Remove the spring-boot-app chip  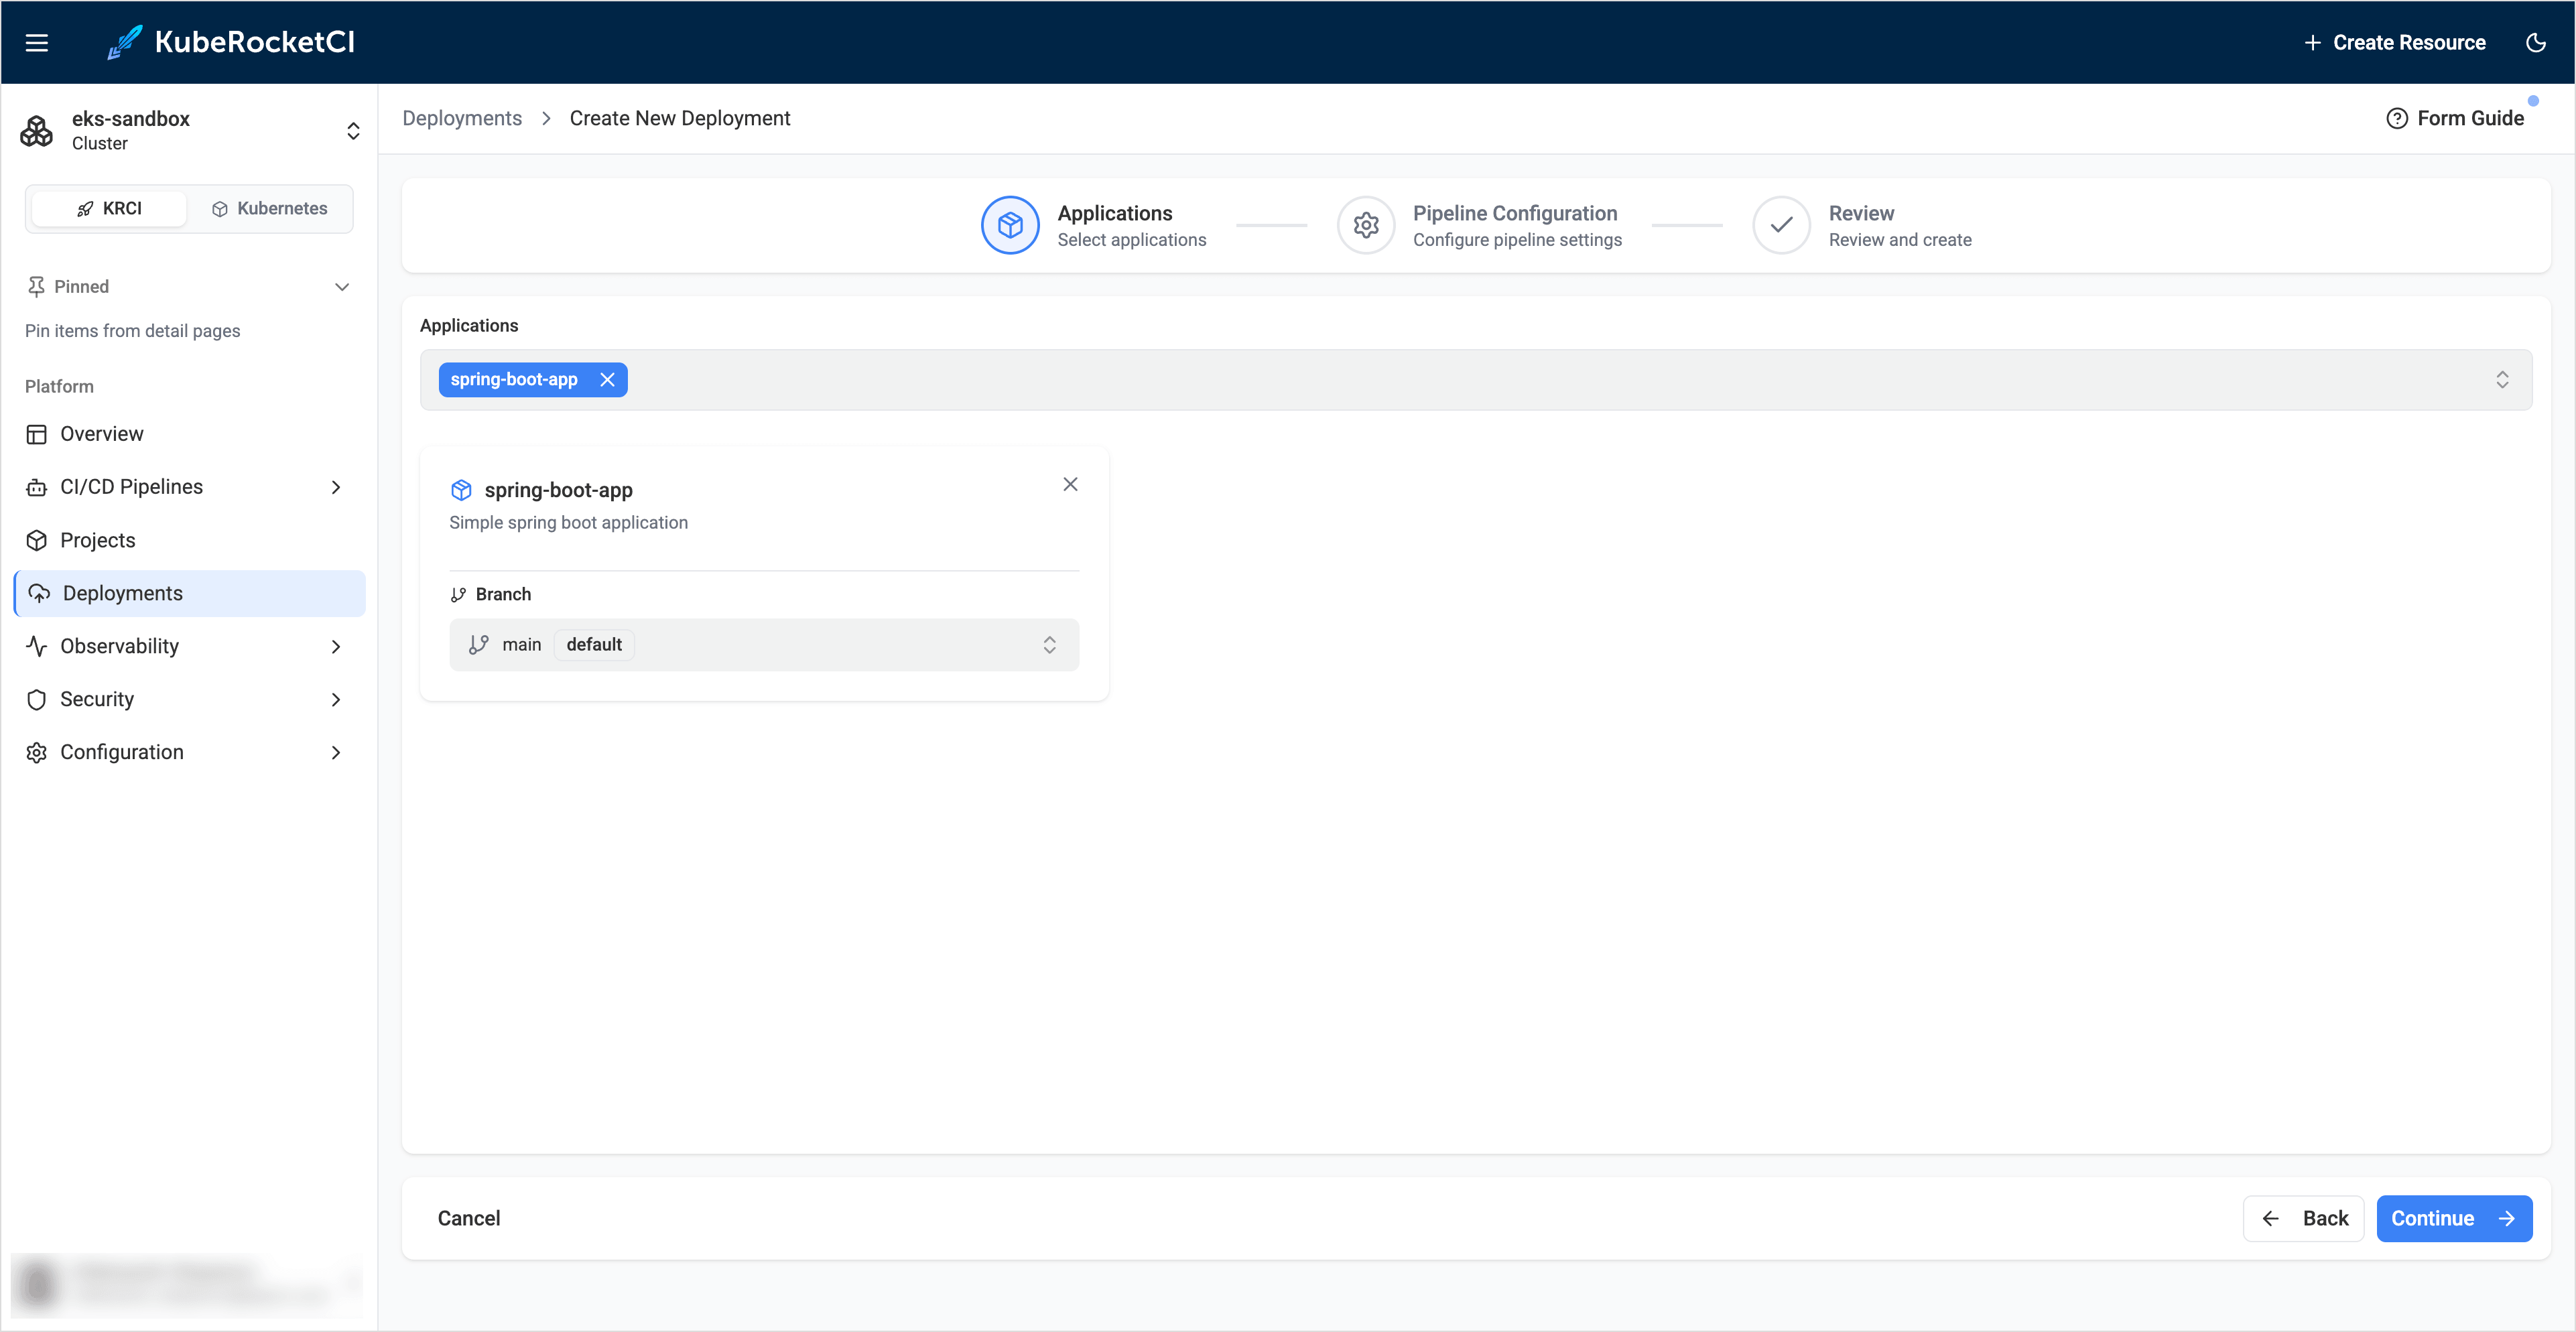607,380
